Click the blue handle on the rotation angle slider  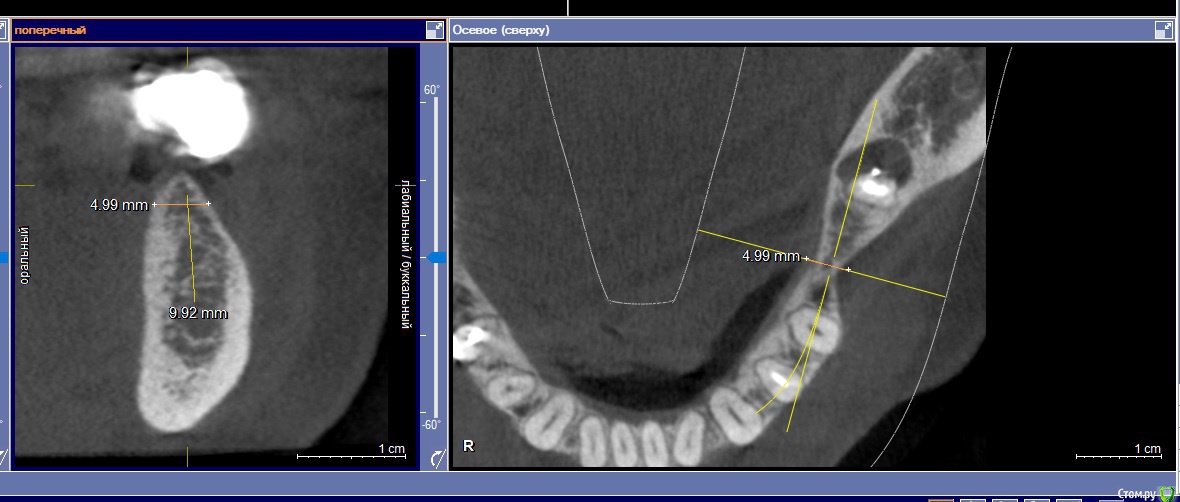436,258
